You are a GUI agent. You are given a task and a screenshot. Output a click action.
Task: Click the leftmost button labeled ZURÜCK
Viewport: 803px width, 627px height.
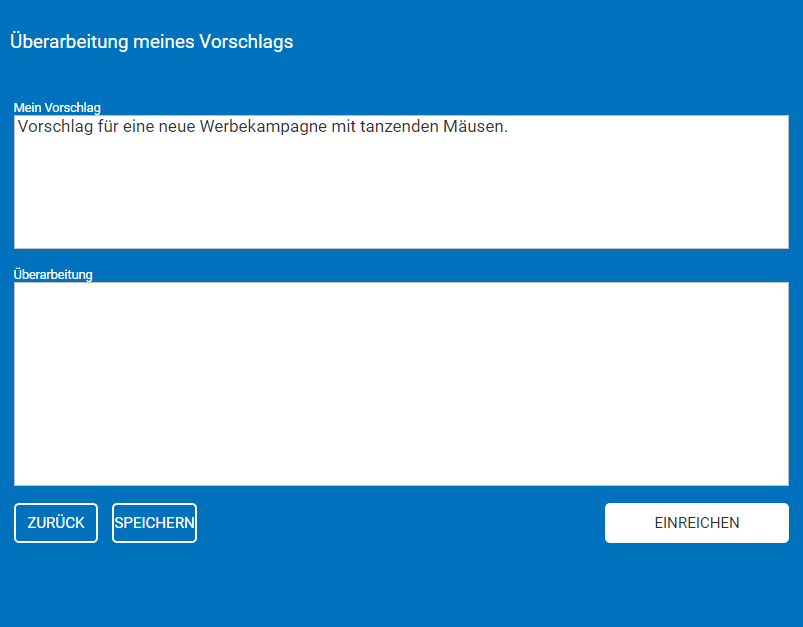click(55, 522)
